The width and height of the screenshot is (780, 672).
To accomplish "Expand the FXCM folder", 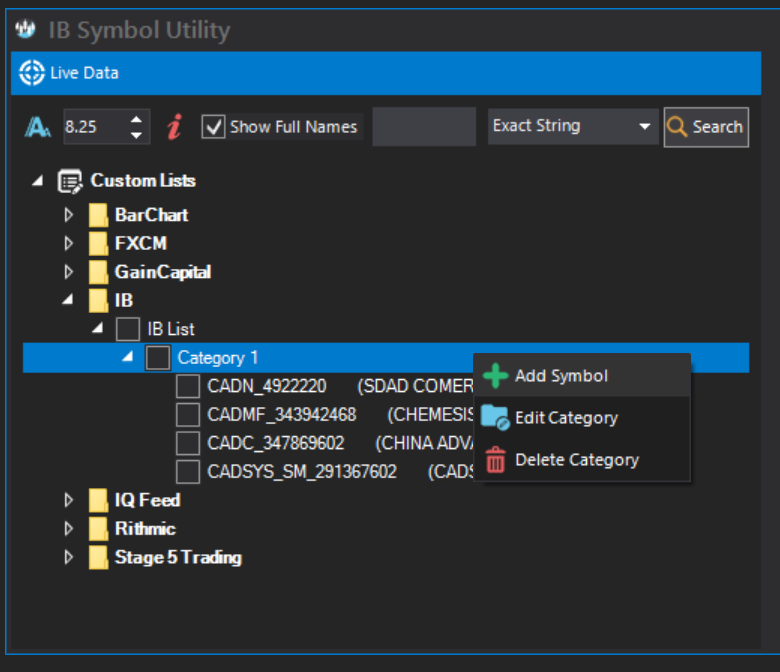I will click(x=69, y=243).
